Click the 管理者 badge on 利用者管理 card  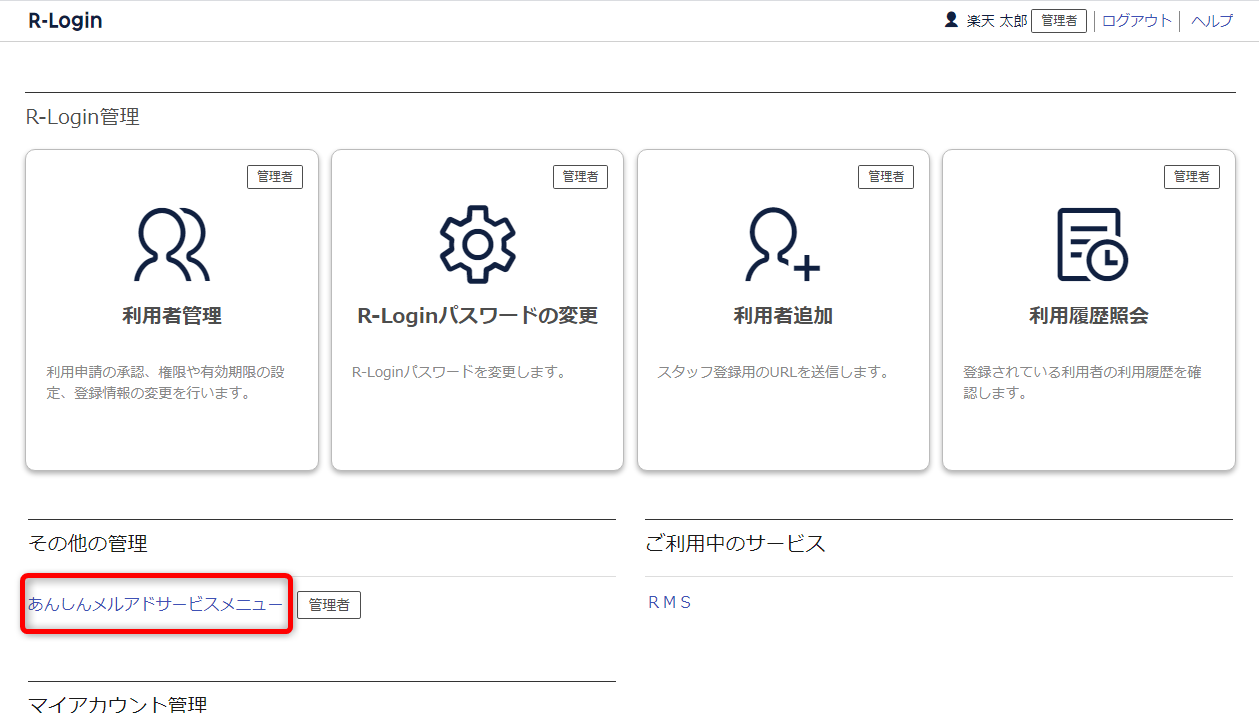(275, 177)
